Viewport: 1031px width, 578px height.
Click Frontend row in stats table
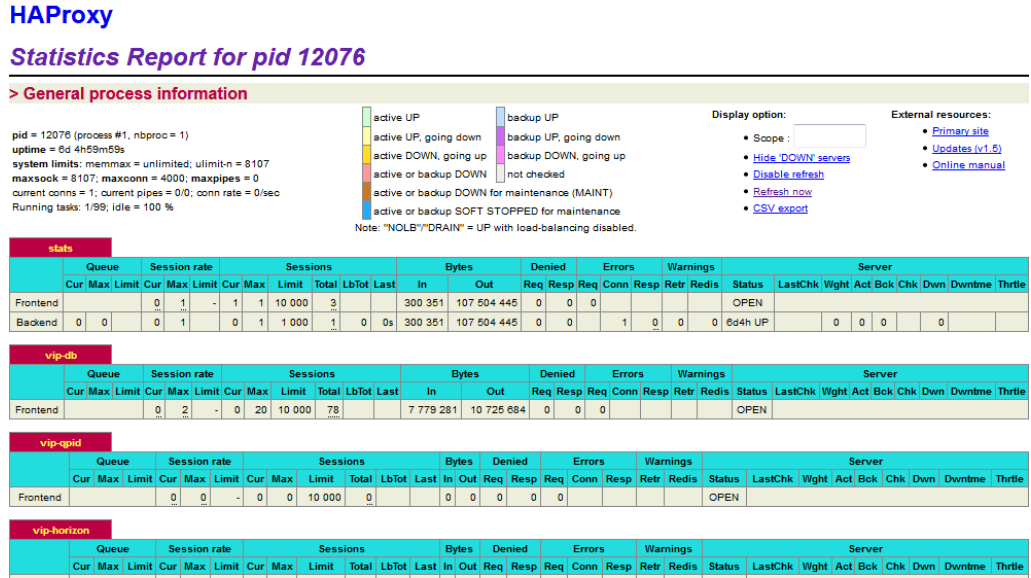pos(519,302)
